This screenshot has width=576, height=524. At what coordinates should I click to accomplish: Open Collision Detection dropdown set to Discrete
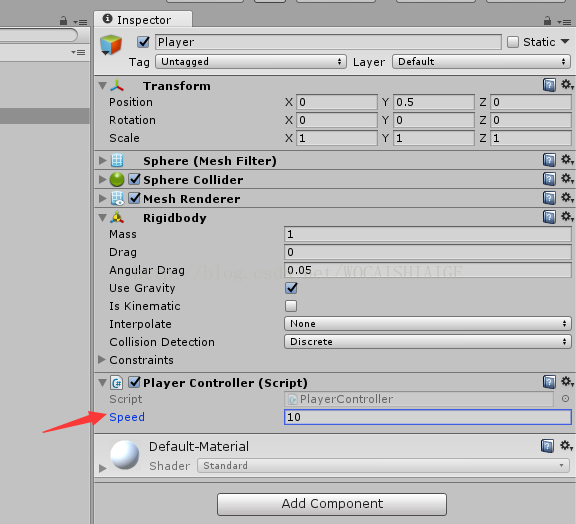pyautogui.click(x=428, y=342)
